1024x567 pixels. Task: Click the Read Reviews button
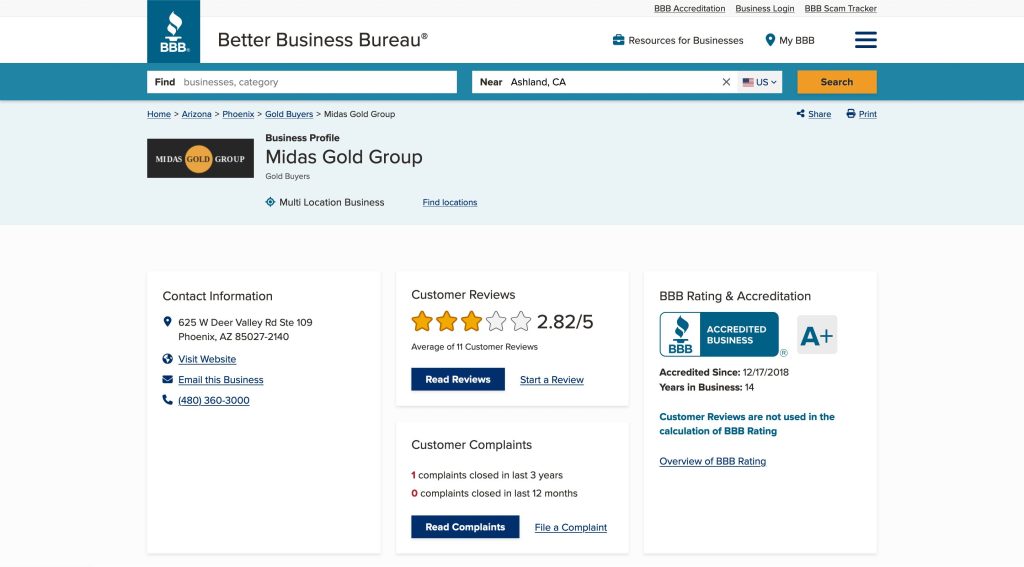458,380
